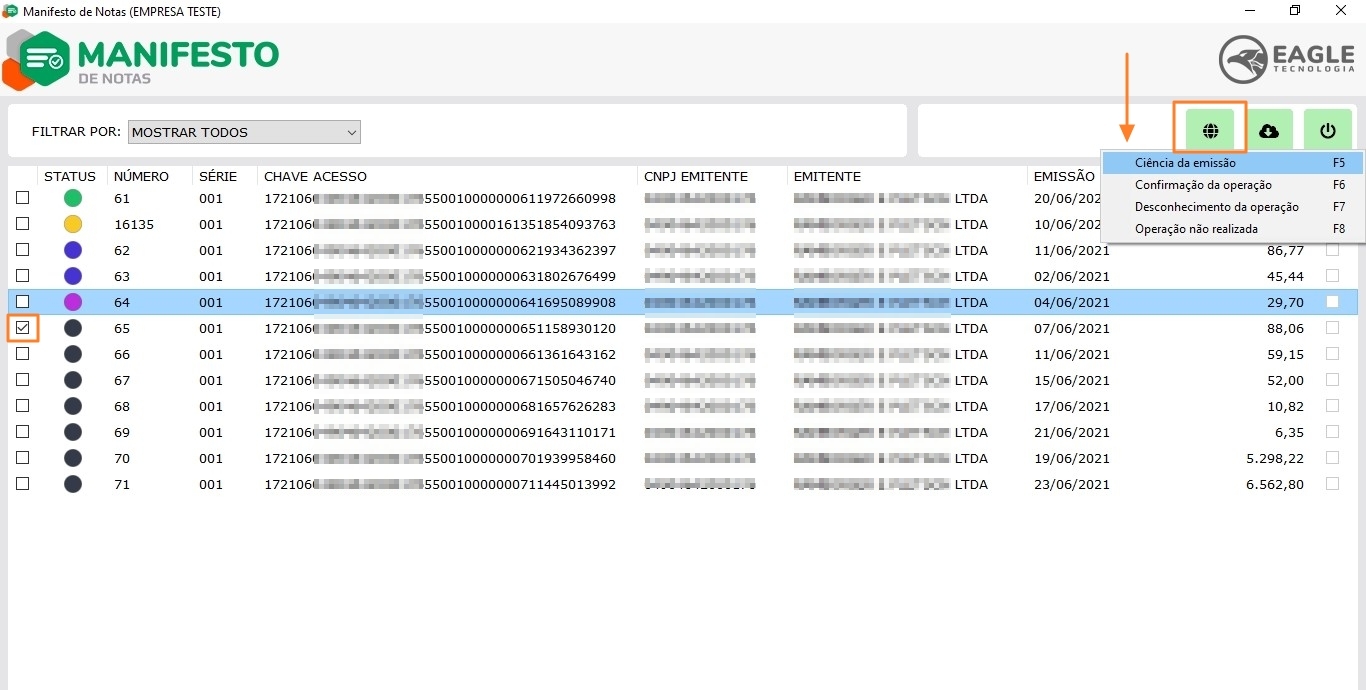
Task: Click the Manifesto de Notas logo
Action: tap(142, 60)
